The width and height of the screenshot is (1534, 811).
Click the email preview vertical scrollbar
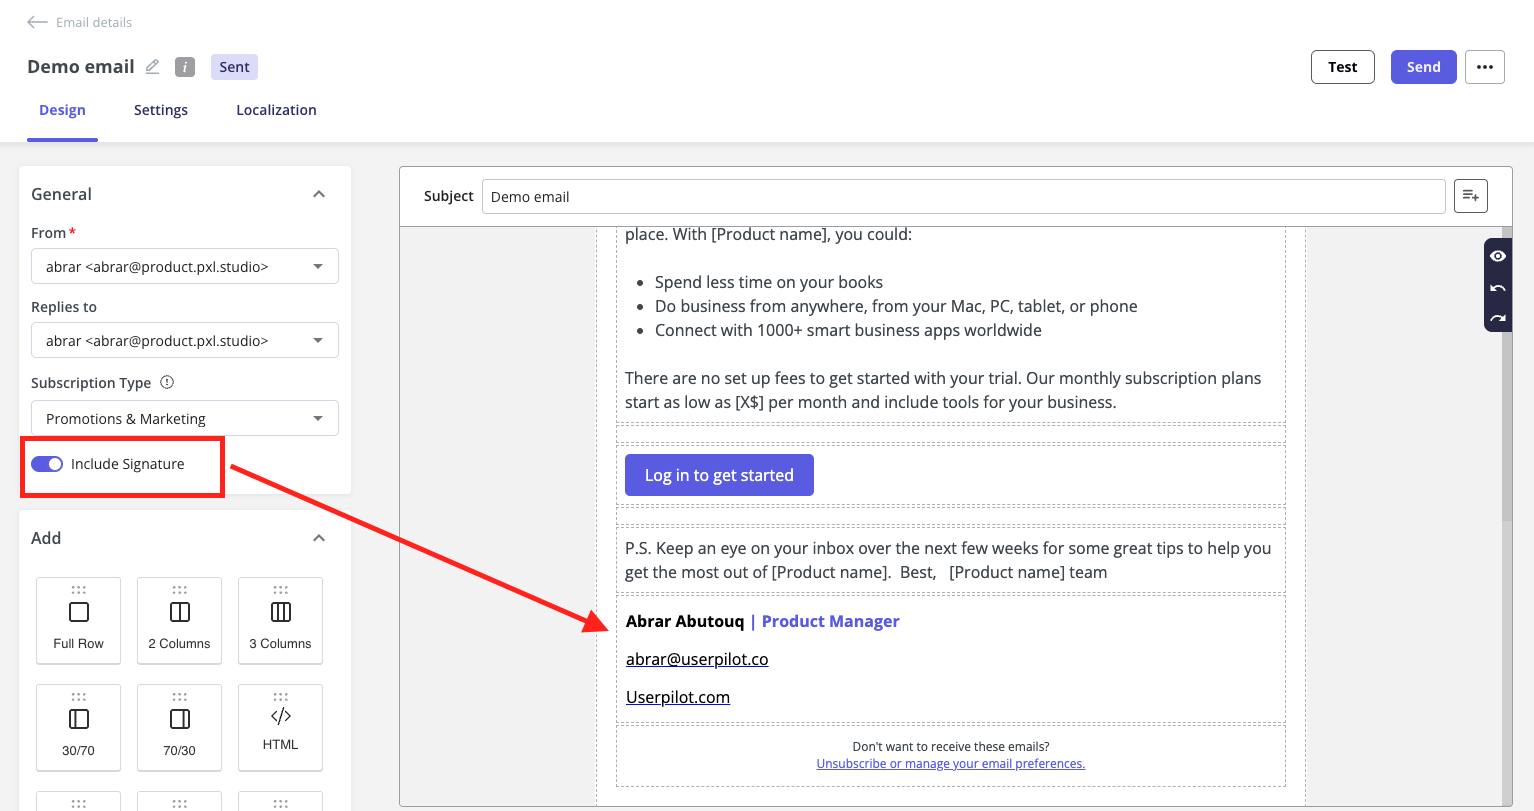(x=1507, y=375)
